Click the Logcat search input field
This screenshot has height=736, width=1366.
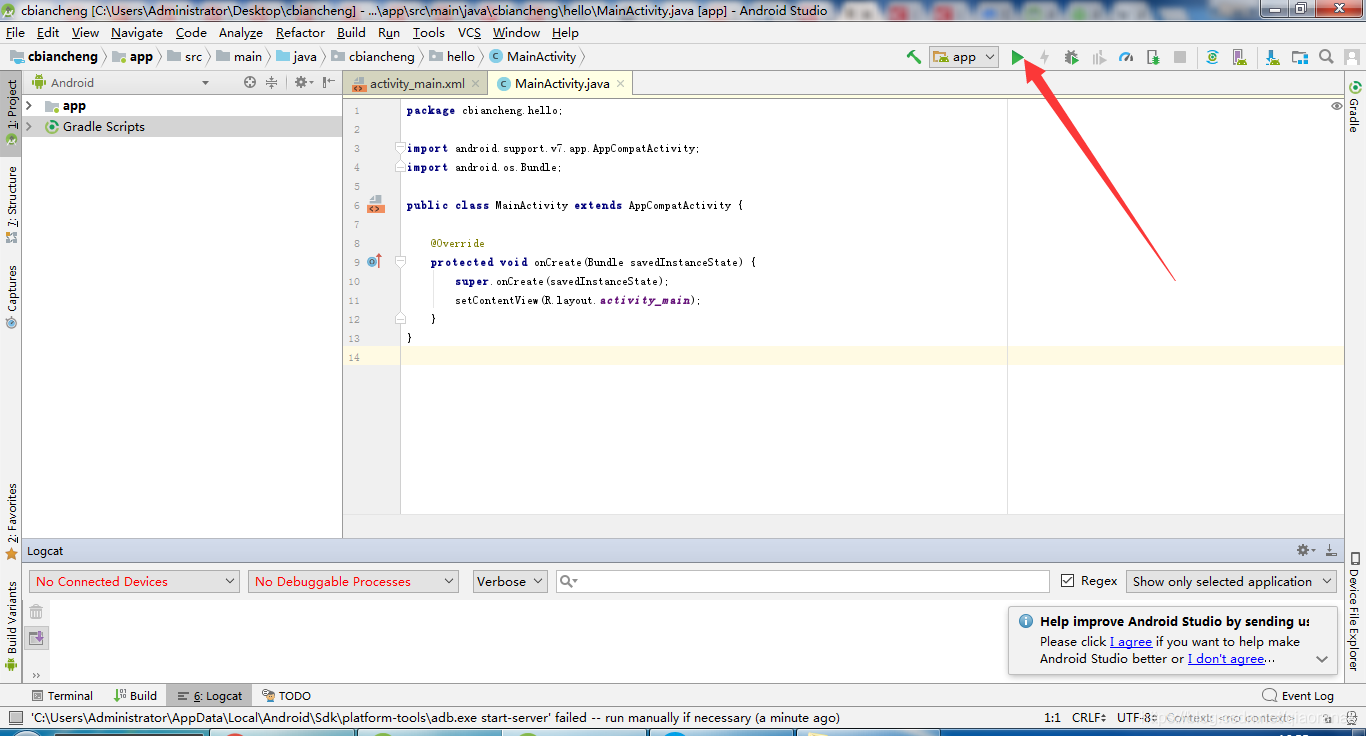coord(802,581)
